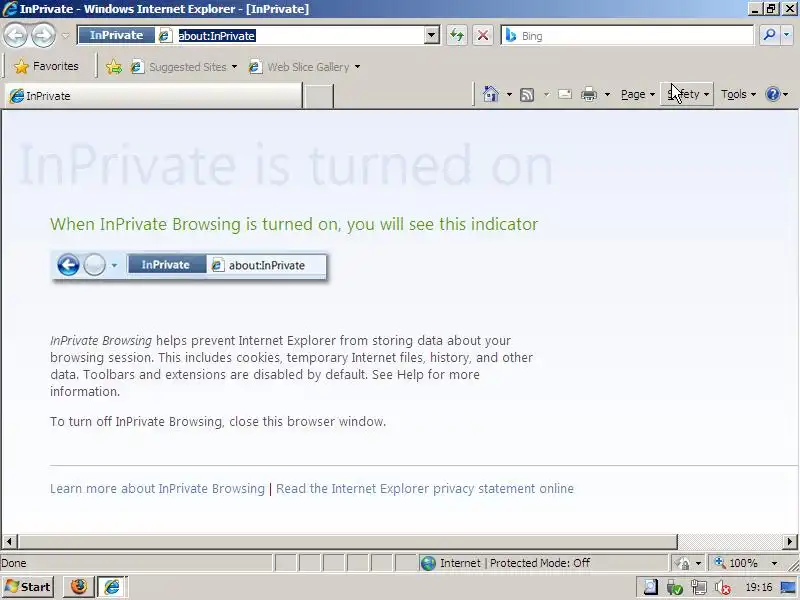The image size is (800, 600).
Task: Click the network connection icon in system tray
Action: pyautogui.click(x=698, y=588)
